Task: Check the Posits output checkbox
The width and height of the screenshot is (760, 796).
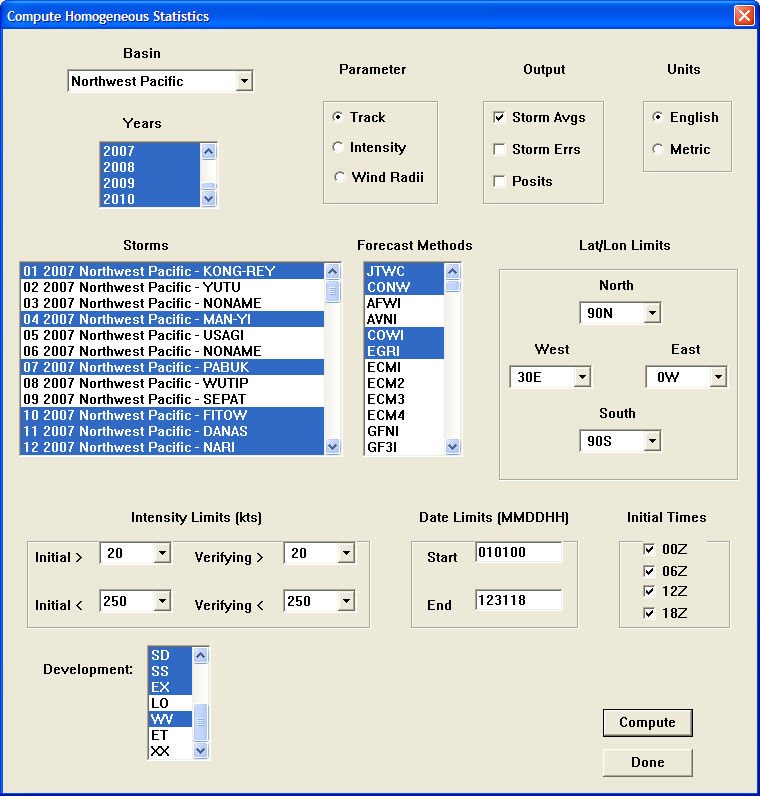Action: 500,181
